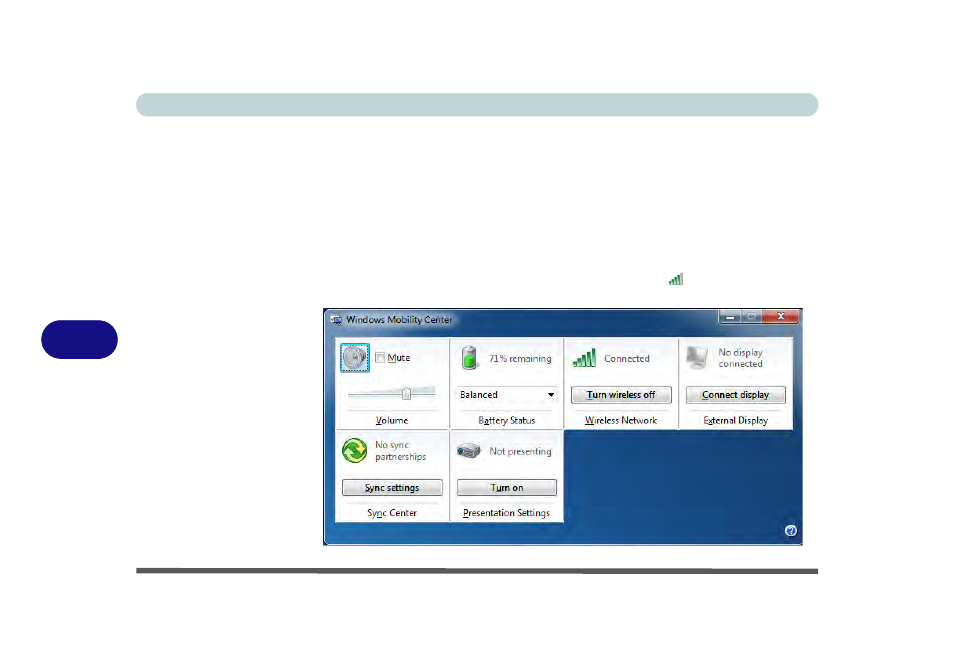Click the "Not presenting" status text
This screenshot has width=954, height=672.
pyautogui.click(x=520, y=451)
